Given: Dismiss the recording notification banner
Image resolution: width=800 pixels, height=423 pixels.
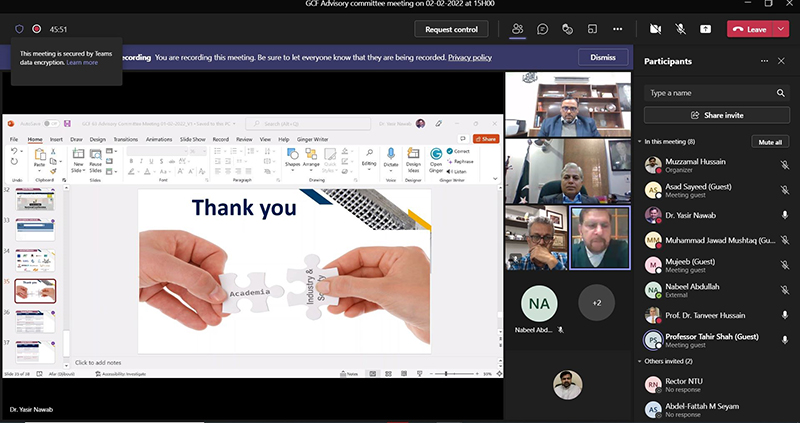Looking at the screenshot, I should point(603,57).
